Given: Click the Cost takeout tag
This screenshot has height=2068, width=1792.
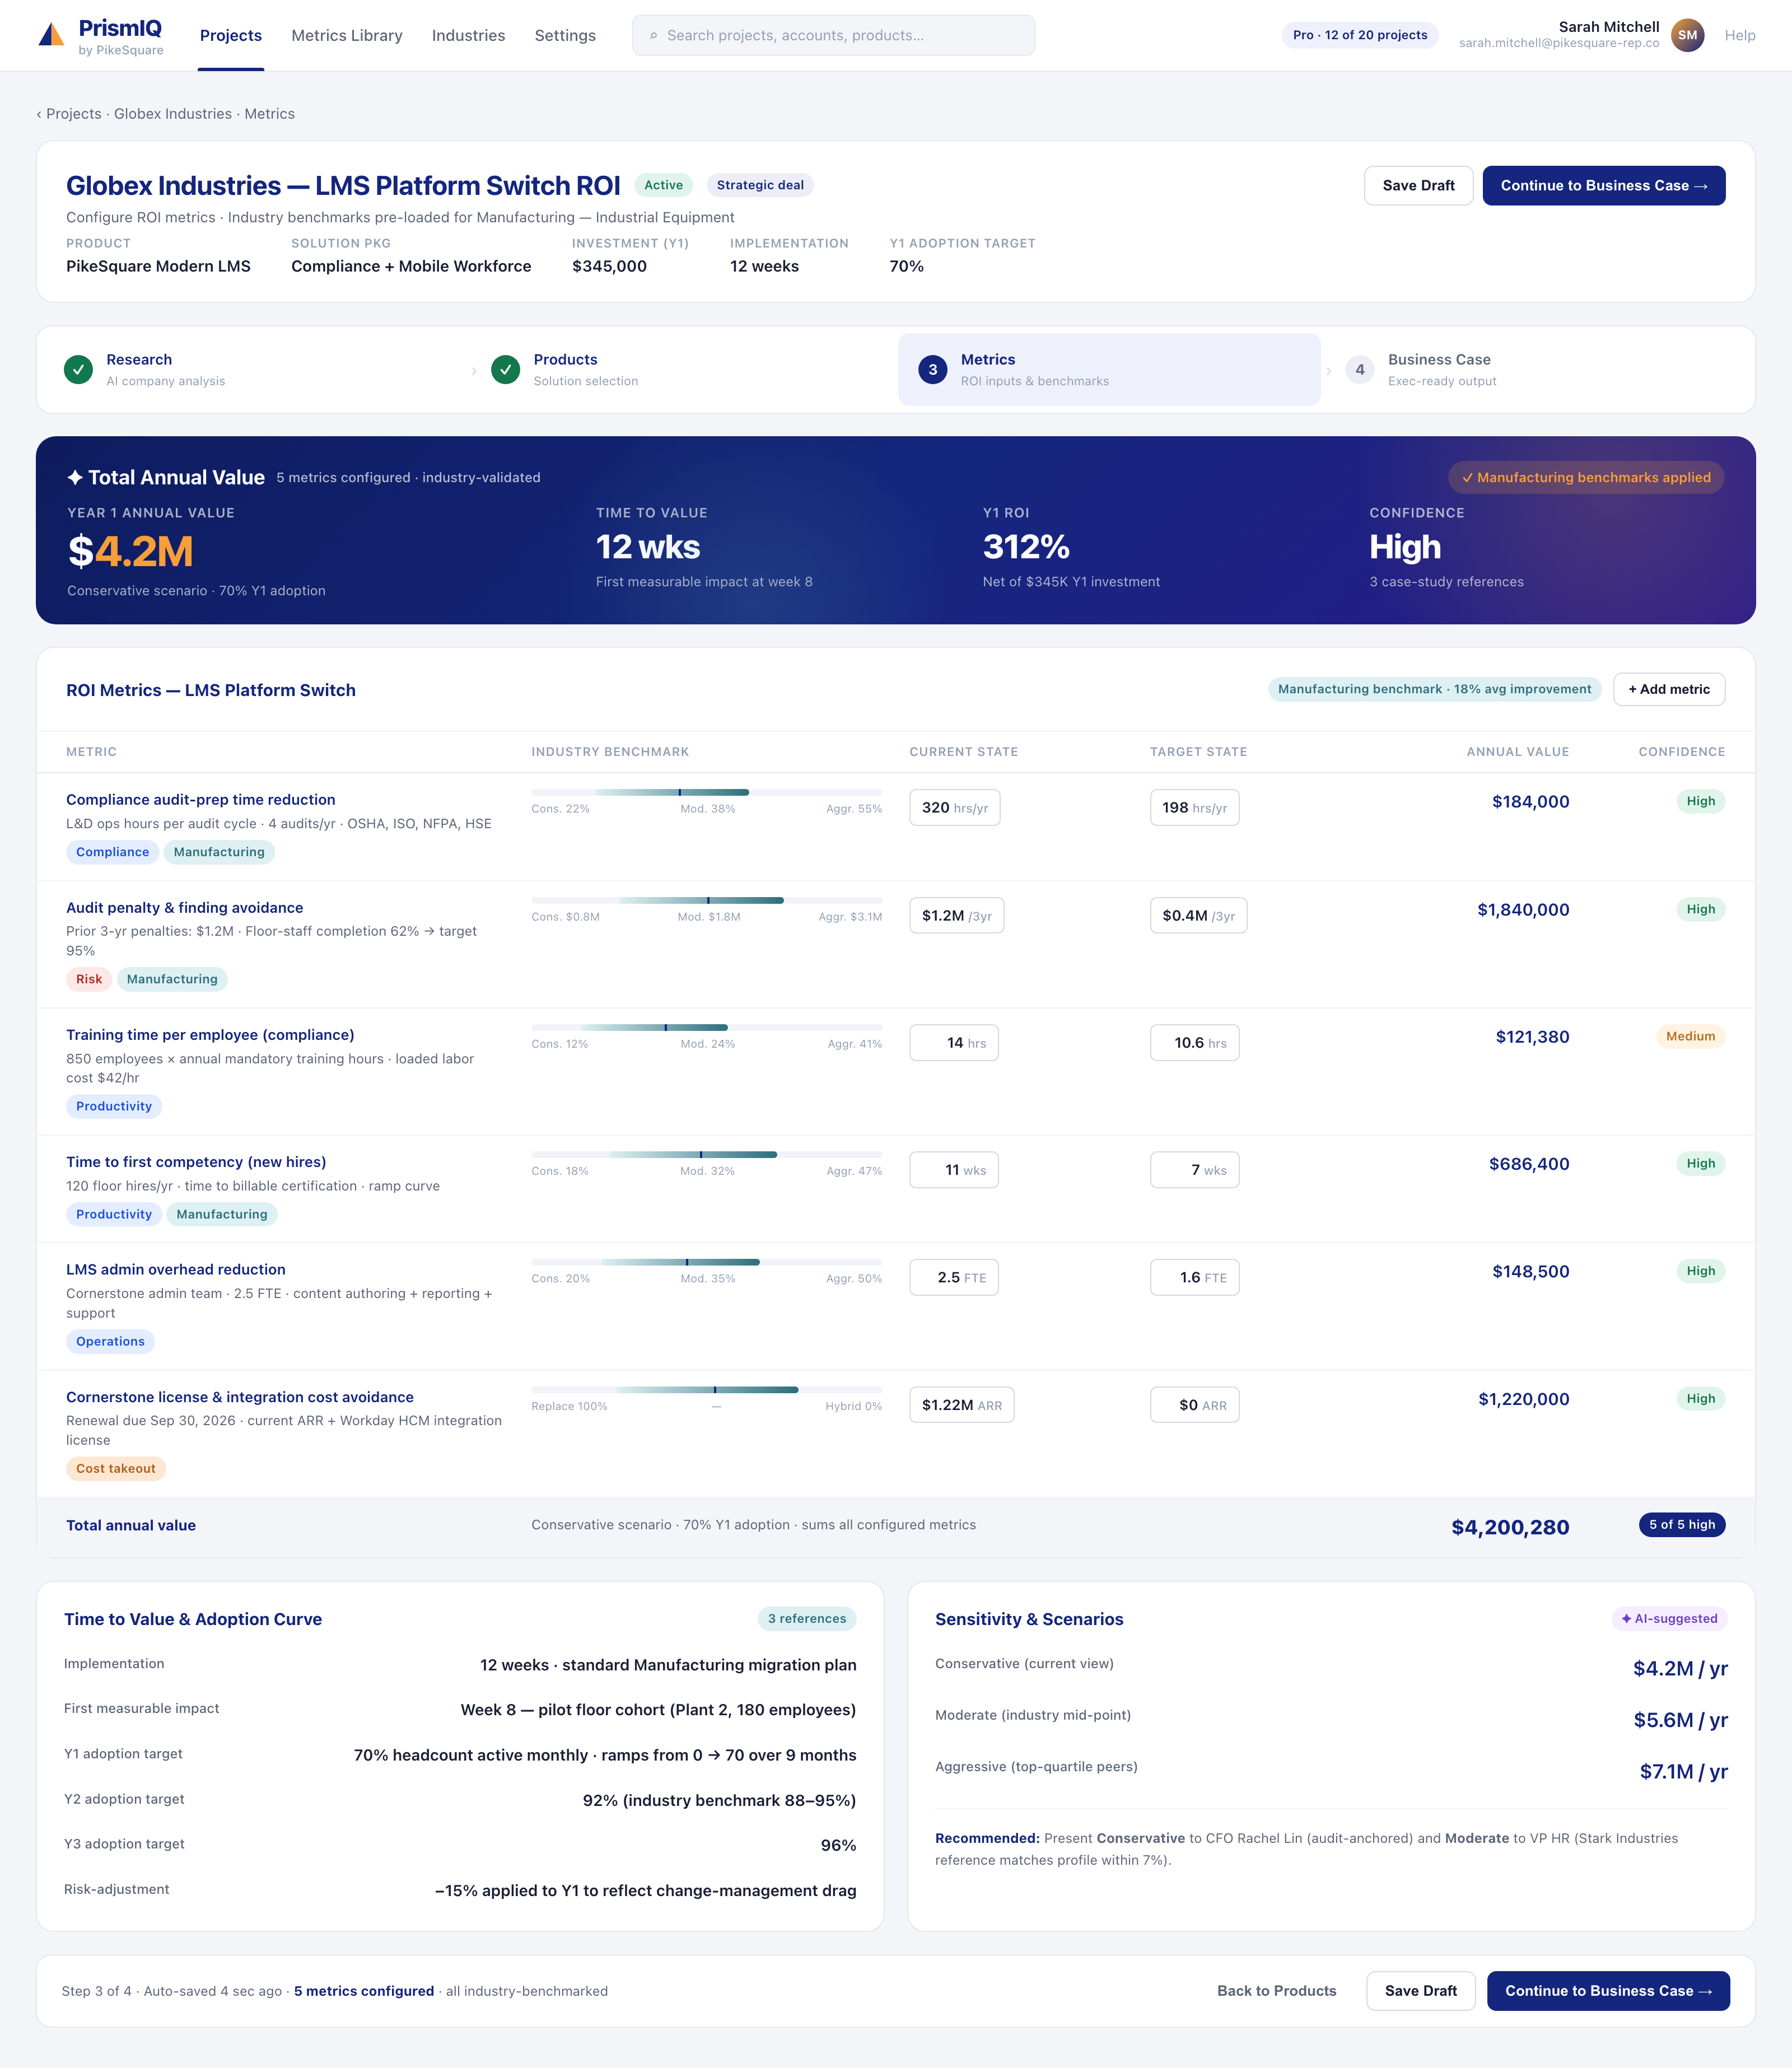Looking at the screenshot, I should 116,1469.
